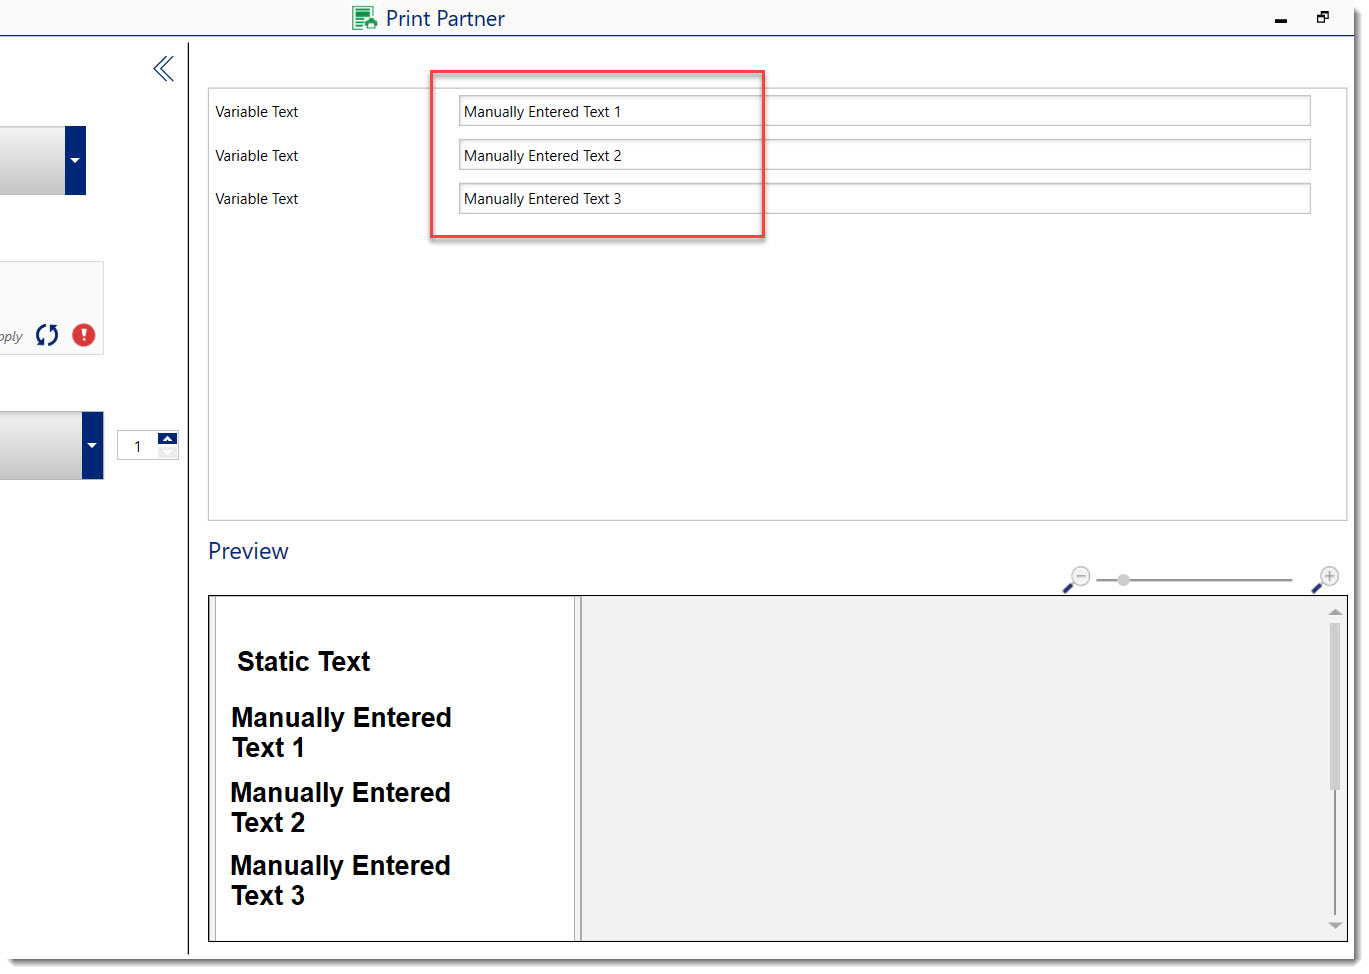Zoom in the preview with magnifier plus

1326,579
